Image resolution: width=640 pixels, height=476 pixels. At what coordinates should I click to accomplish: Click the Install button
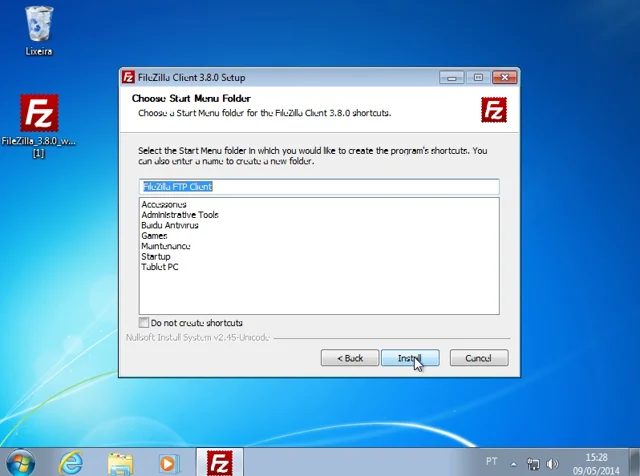pos(410,358)
